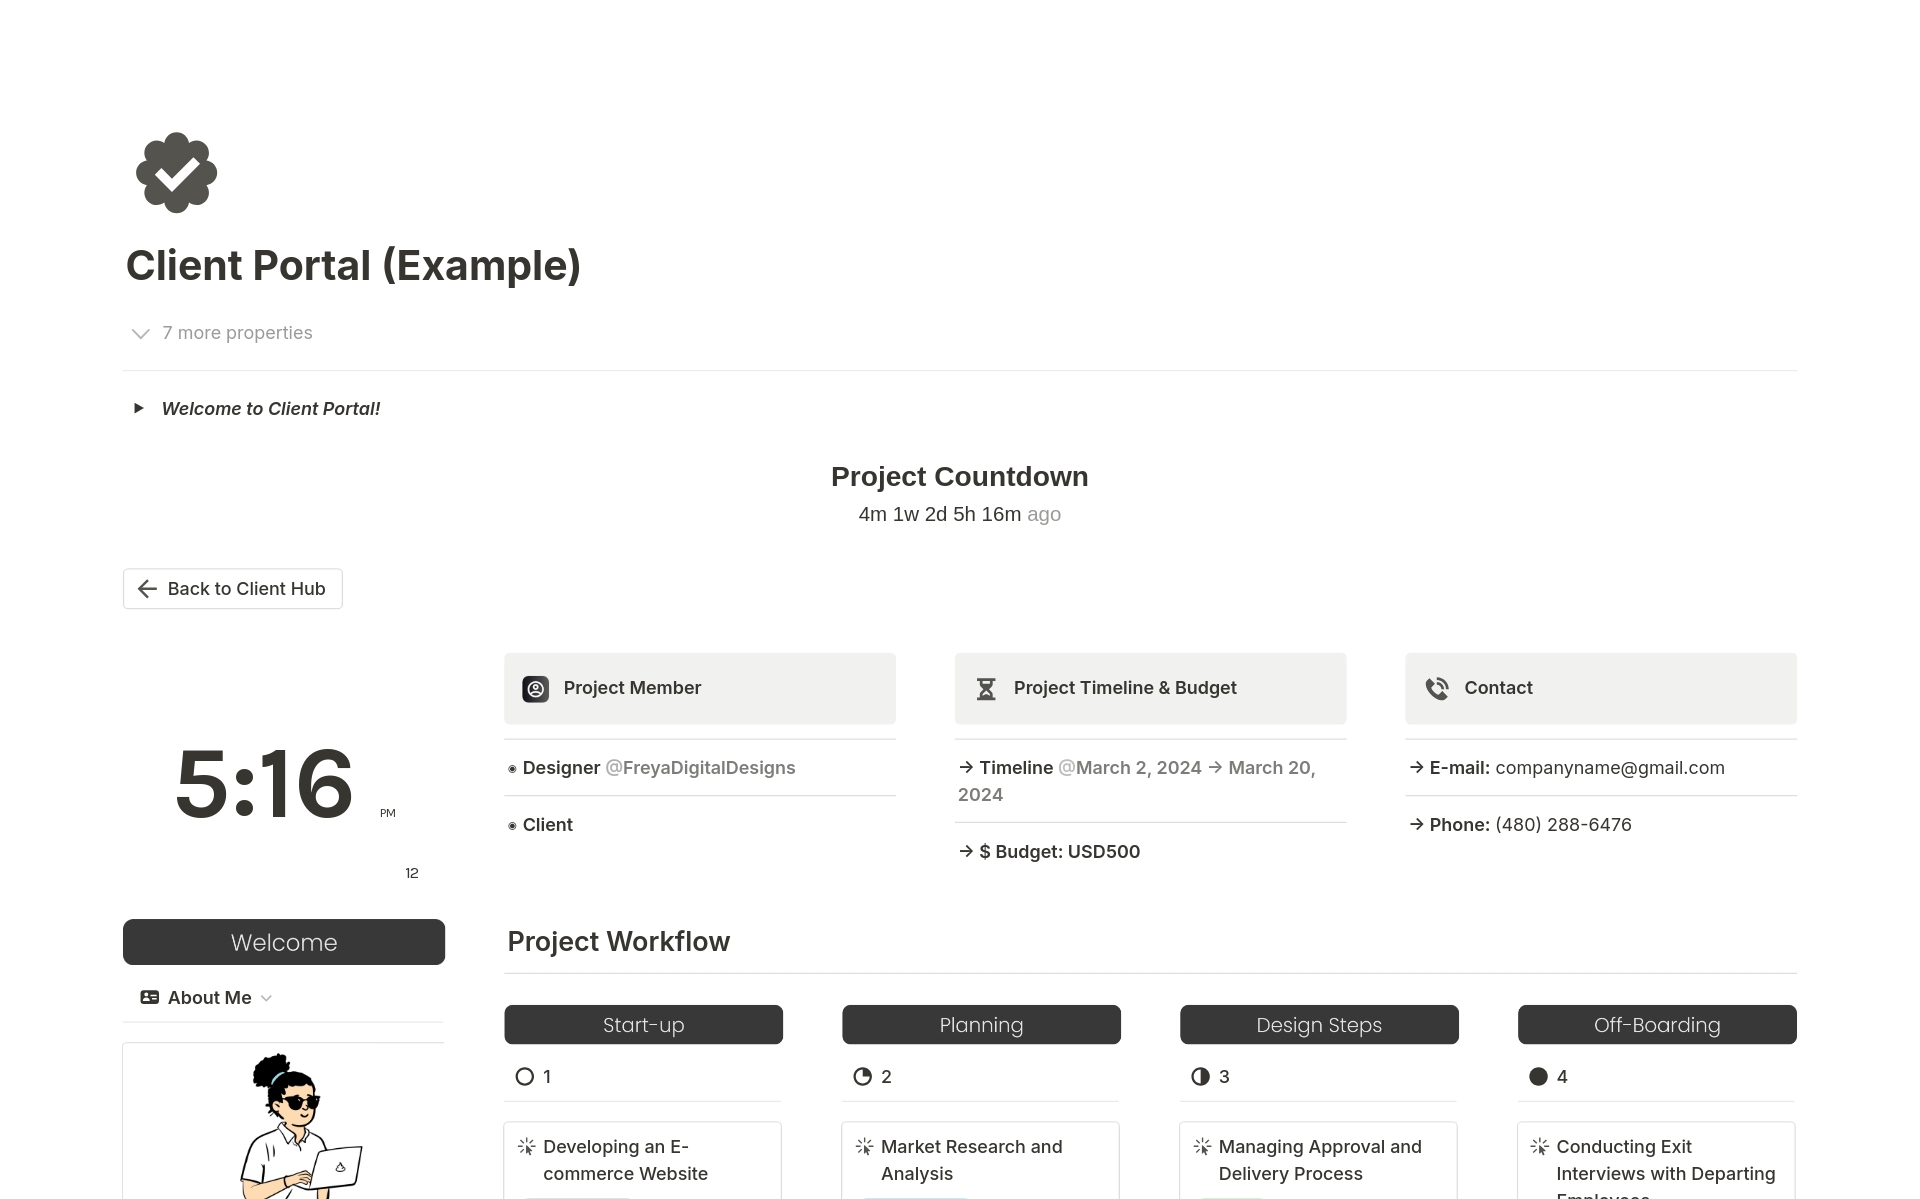
Task: Click the Project Timeline hourglass icon
Action: 985,688
